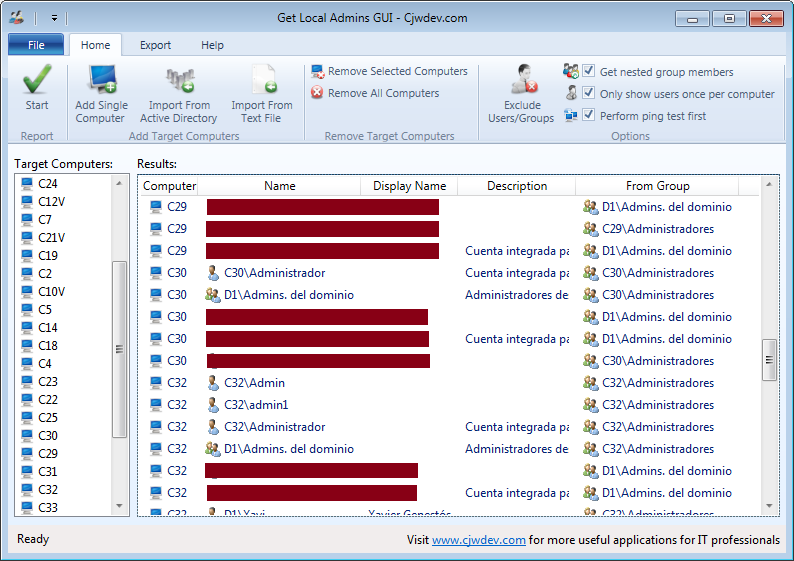Click the Import From Active Directory icon

[180, 79]
